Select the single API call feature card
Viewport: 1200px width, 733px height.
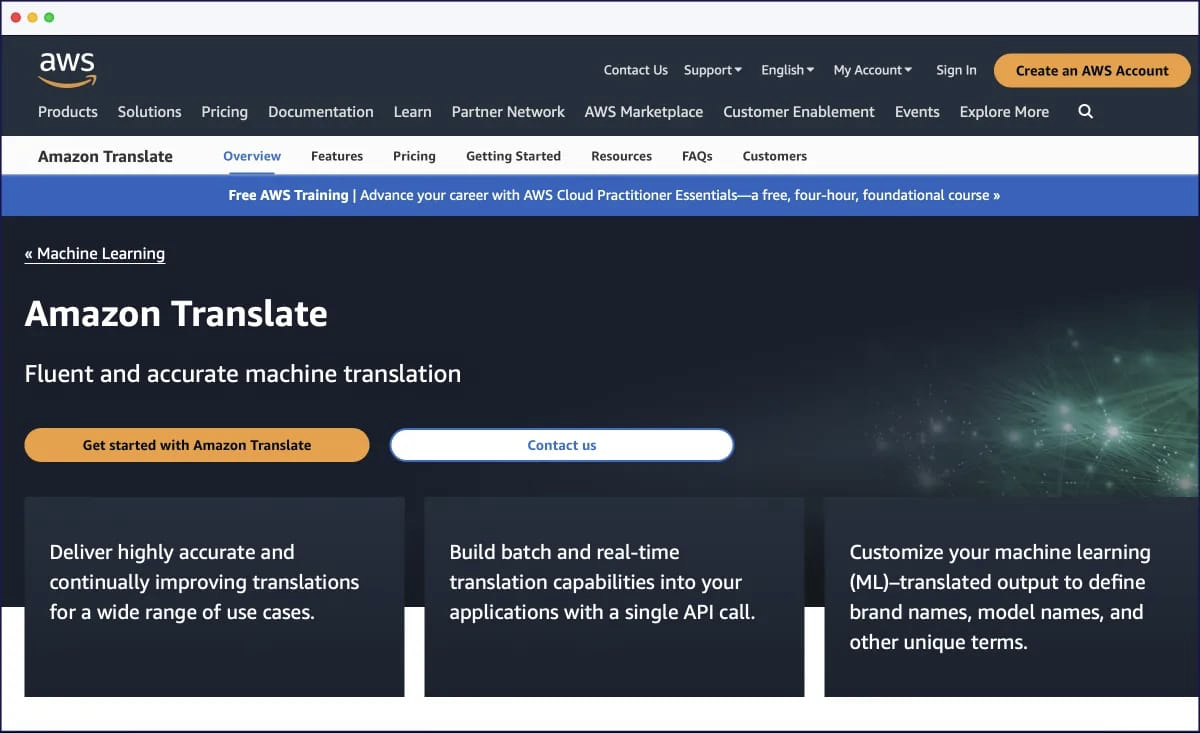pos(614,596)
